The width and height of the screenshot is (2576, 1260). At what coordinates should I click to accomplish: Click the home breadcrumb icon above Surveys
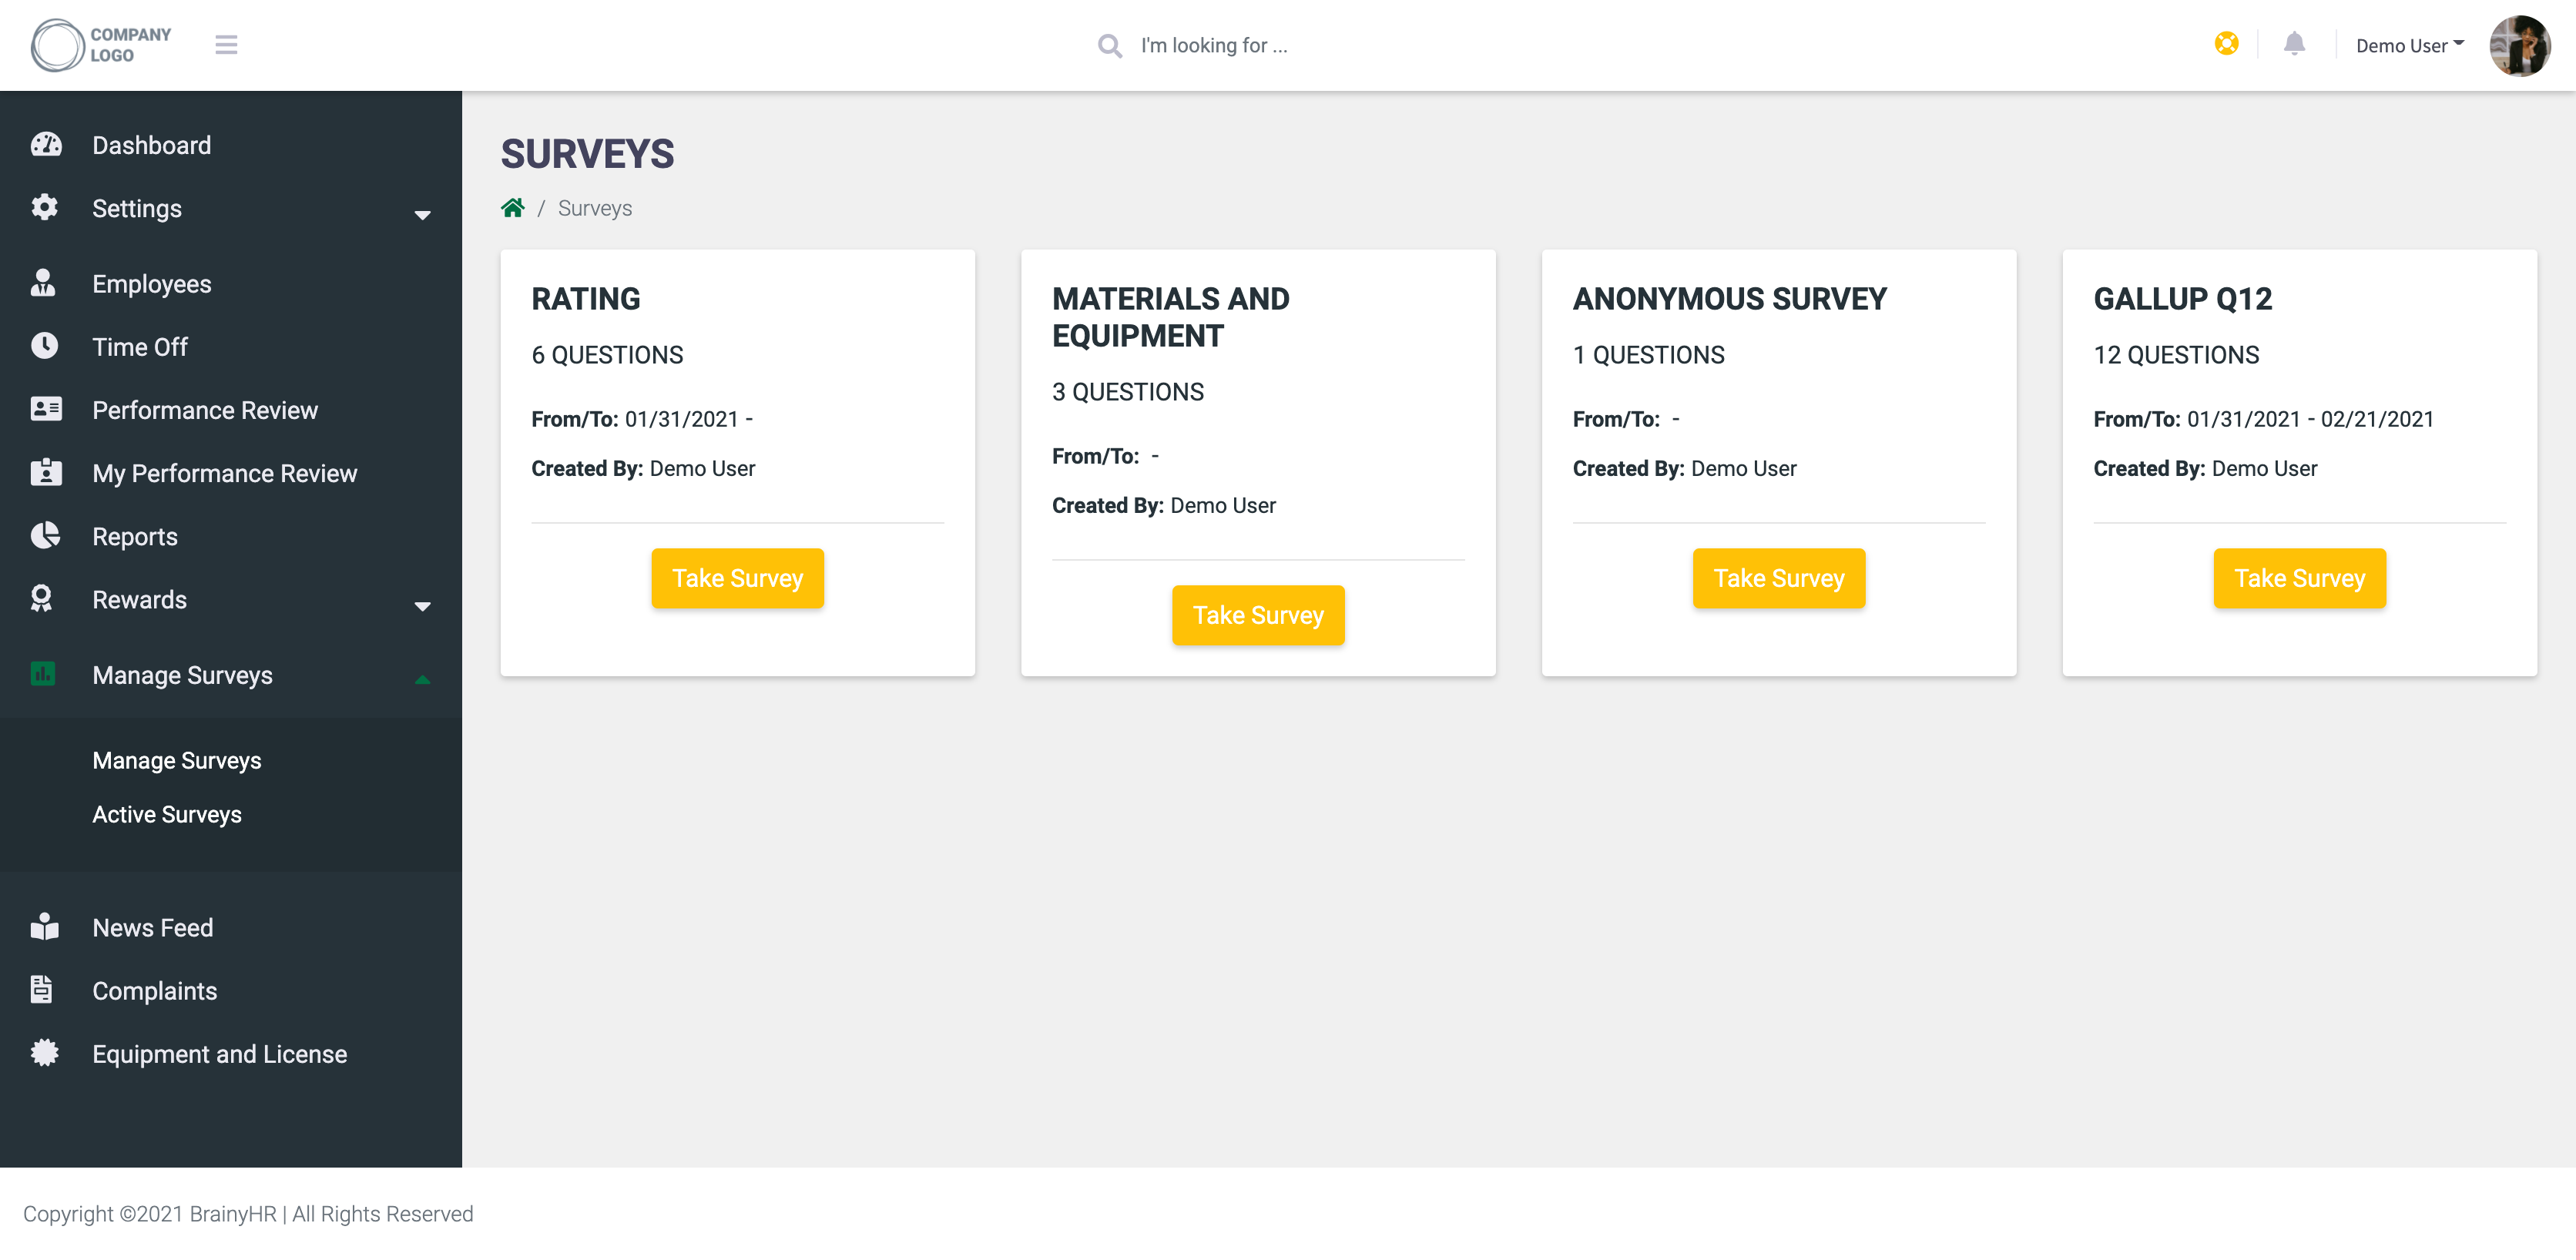click(513, 207)
